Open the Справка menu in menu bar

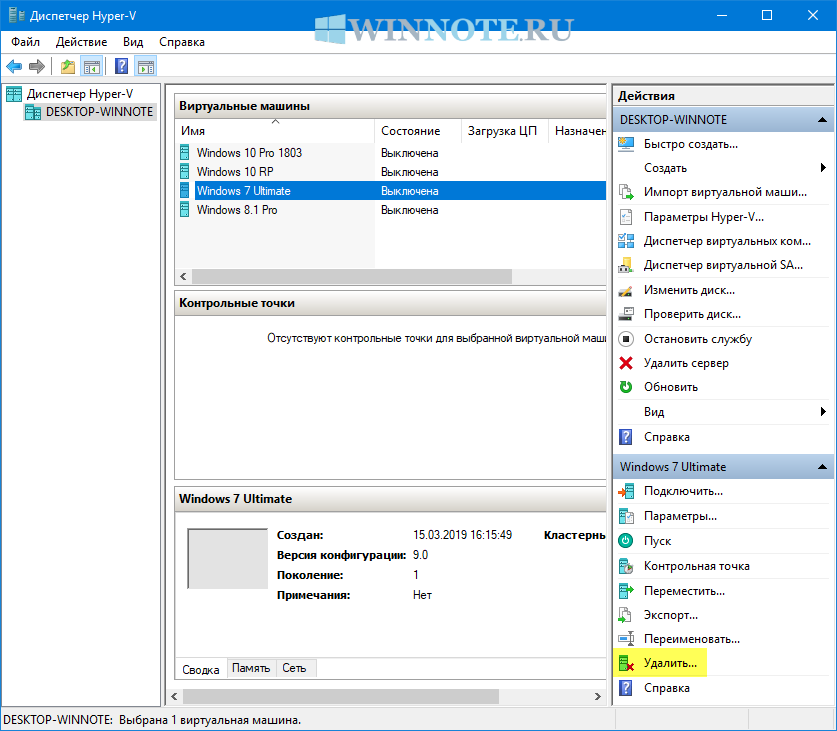[x=181, y=42]
